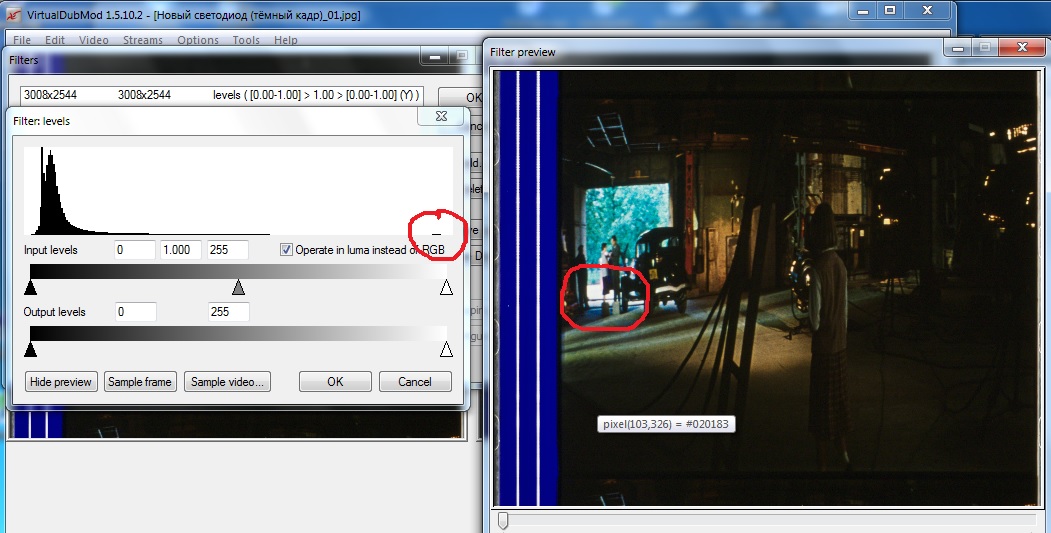Click the Sample video... button

[x=227, y=381]
